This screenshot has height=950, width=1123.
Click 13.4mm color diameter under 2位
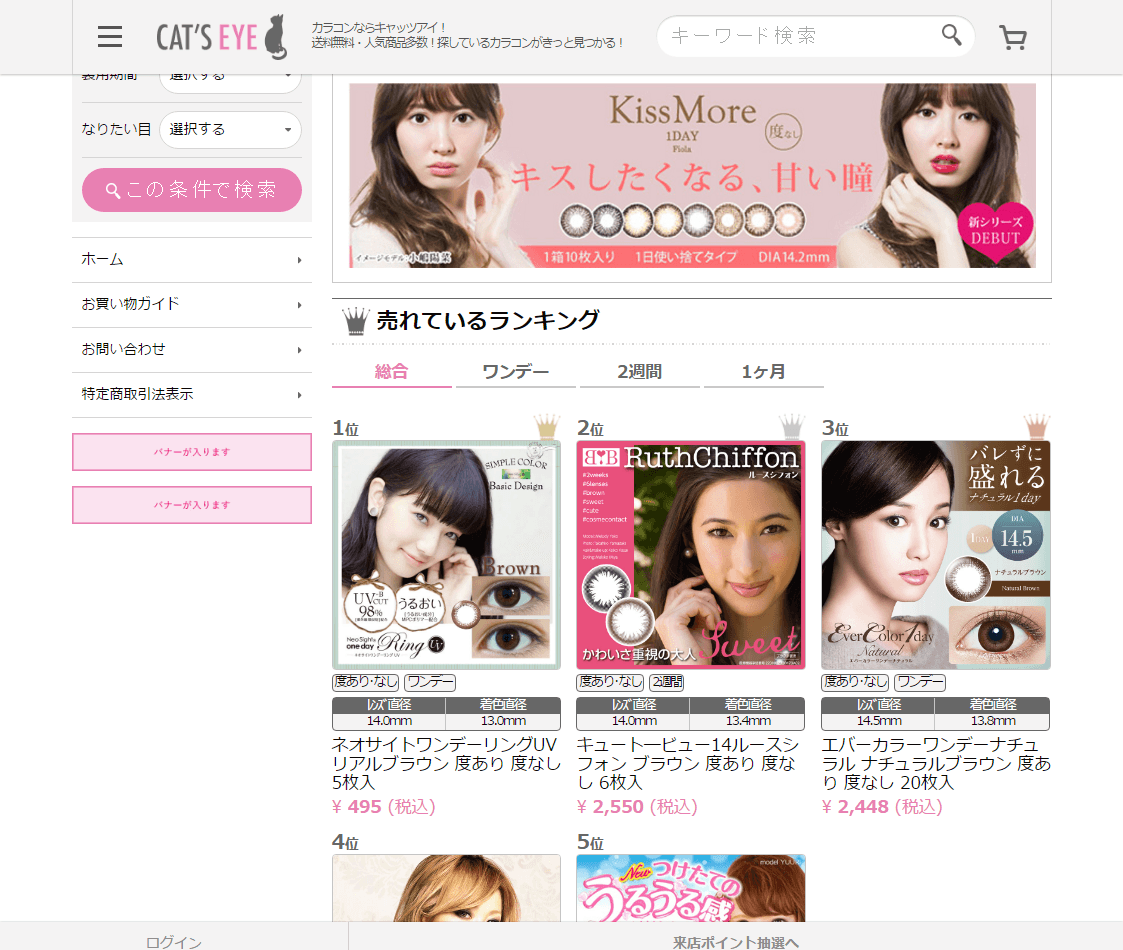click(748, 721)
